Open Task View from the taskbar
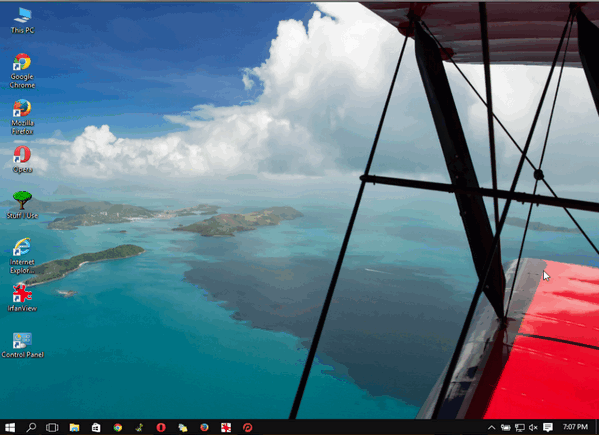Screen dimensions: 599x435 pyautogui.click(x=52, y=427)
